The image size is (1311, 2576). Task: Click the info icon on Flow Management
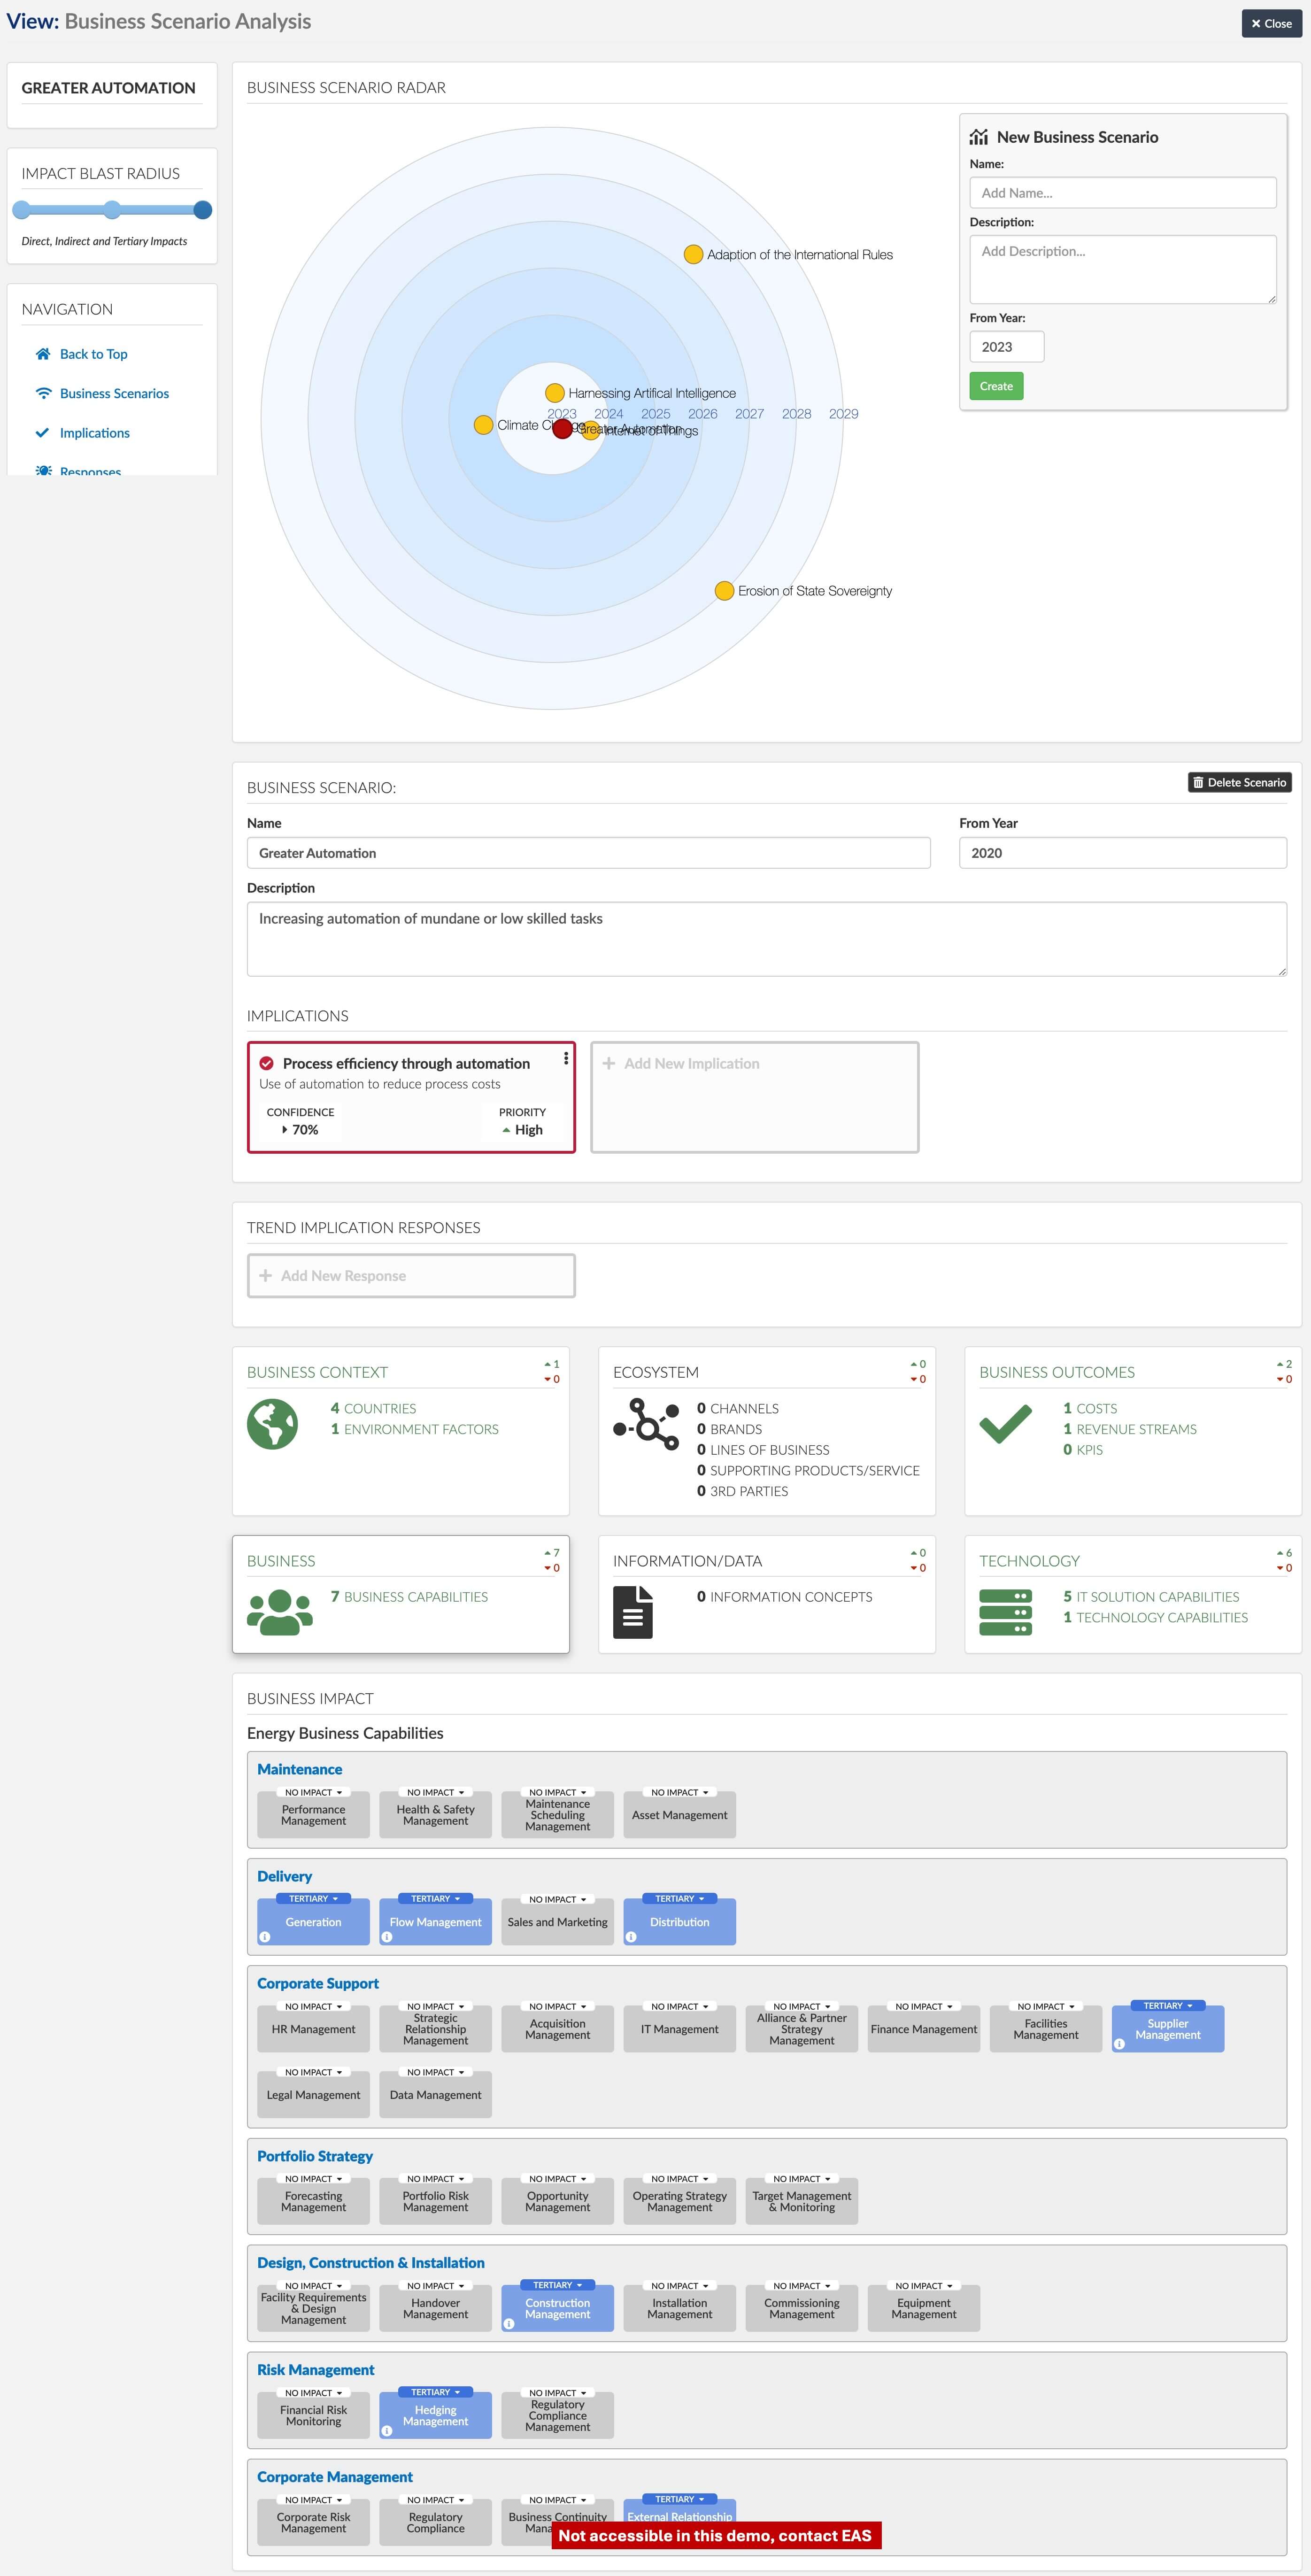click(x=387, y=1937)
